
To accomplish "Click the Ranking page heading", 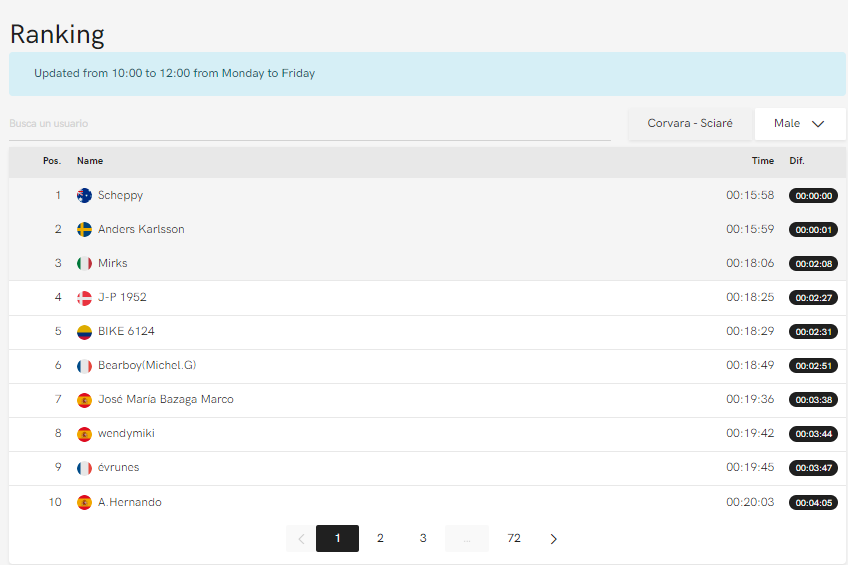I will [57, 35].
